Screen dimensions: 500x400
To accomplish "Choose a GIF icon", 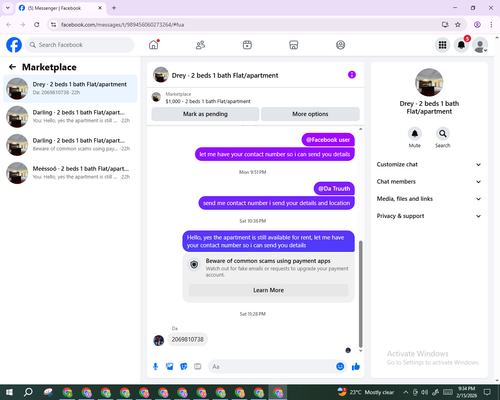I will (x=198, y=367).
